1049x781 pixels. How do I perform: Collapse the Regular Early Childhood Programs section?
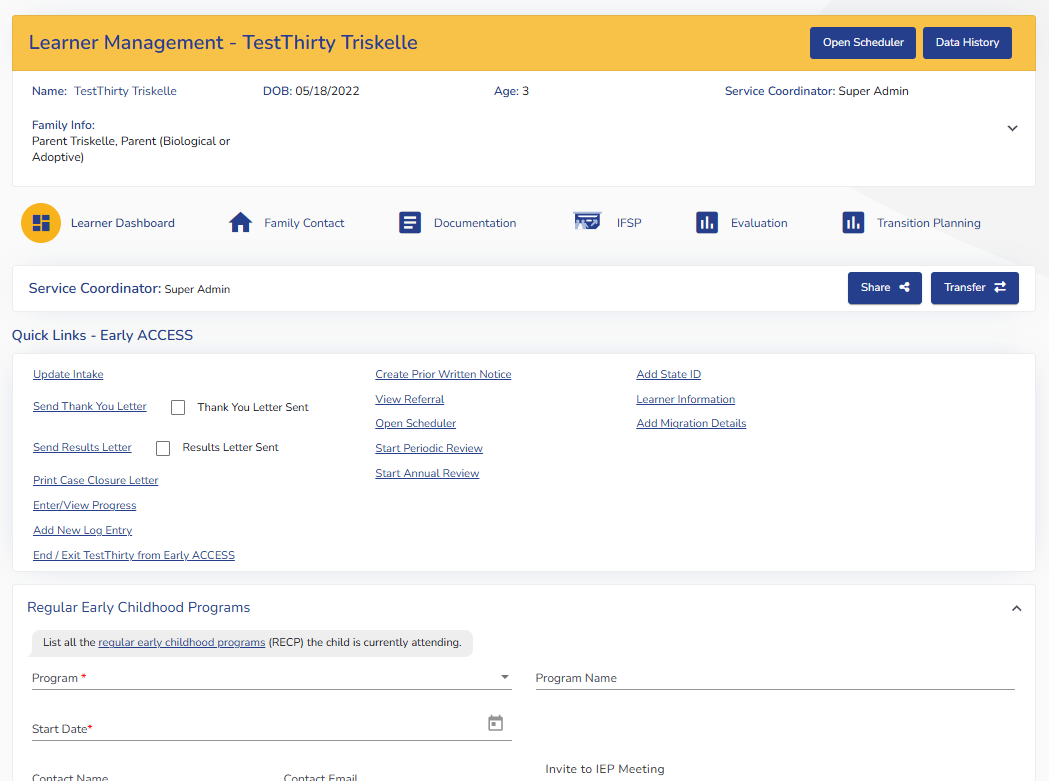[x=1016, y=608]
